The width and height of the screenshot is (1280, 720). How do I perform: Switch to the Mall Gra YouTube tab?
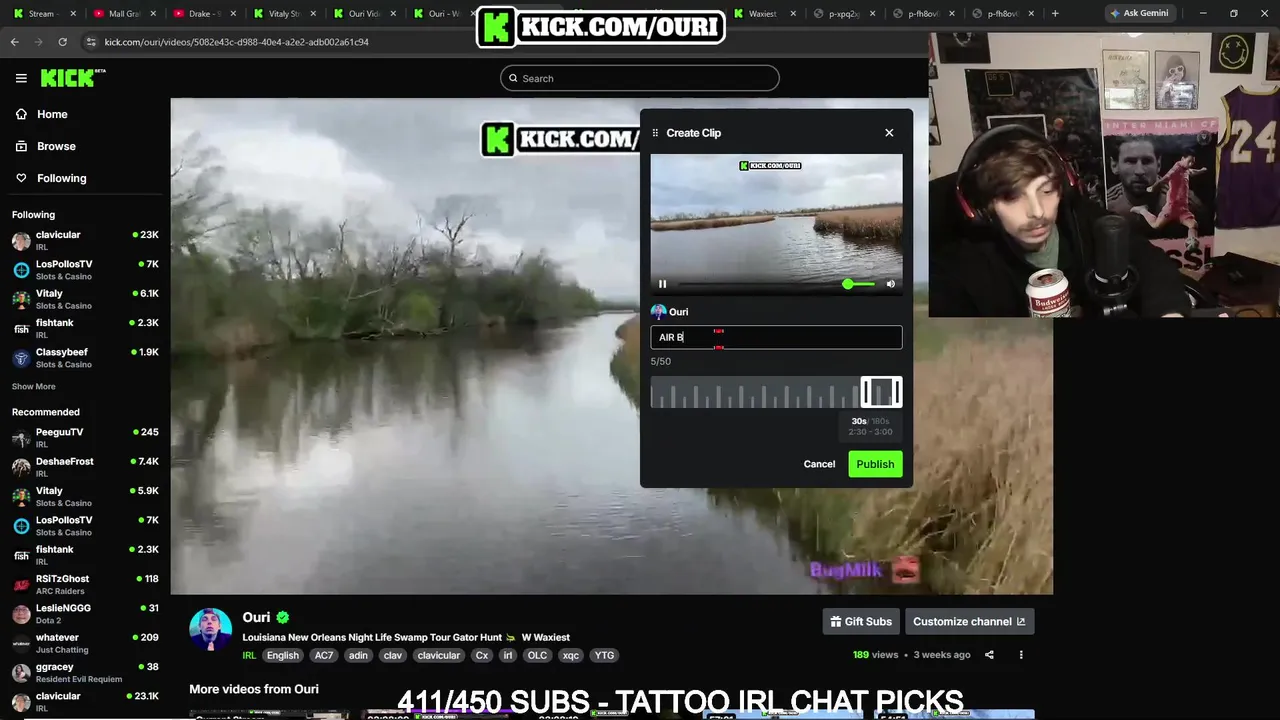[x=122, y=14]
